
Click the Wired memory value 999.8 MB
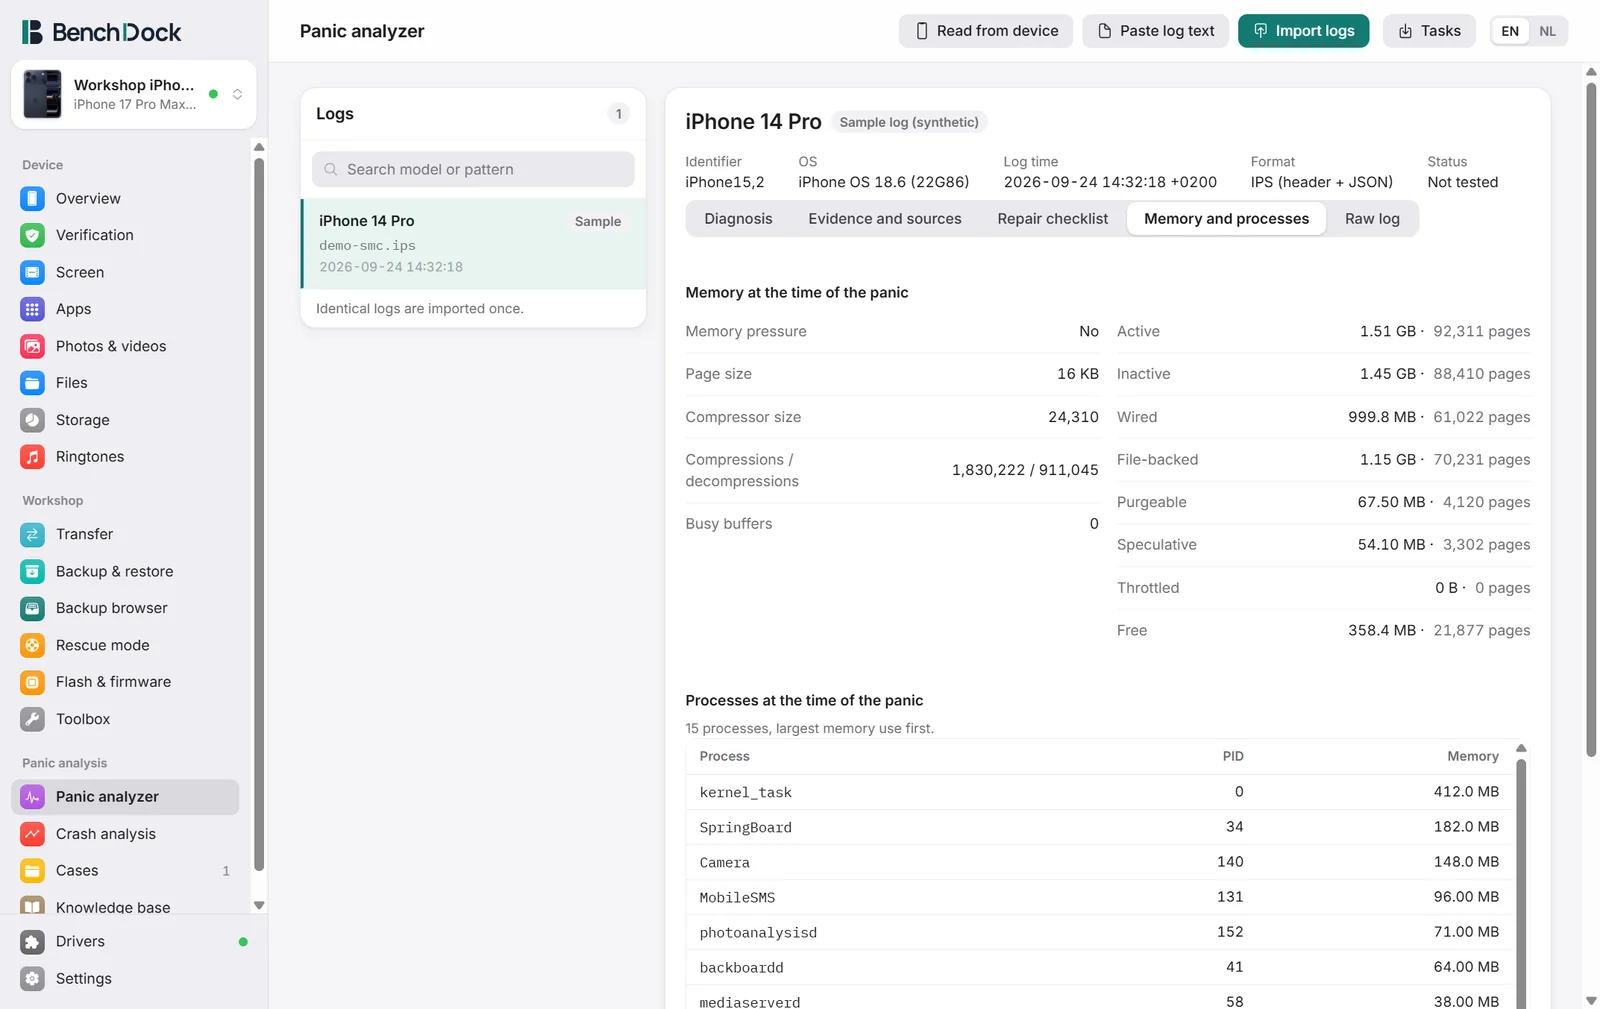pos(1382,417)
